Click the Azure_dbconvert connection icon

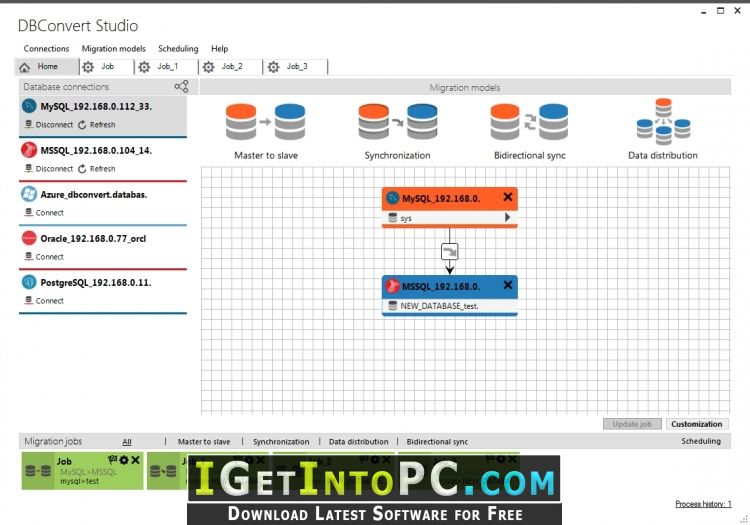pyautogui.click(x=29, y=194)
